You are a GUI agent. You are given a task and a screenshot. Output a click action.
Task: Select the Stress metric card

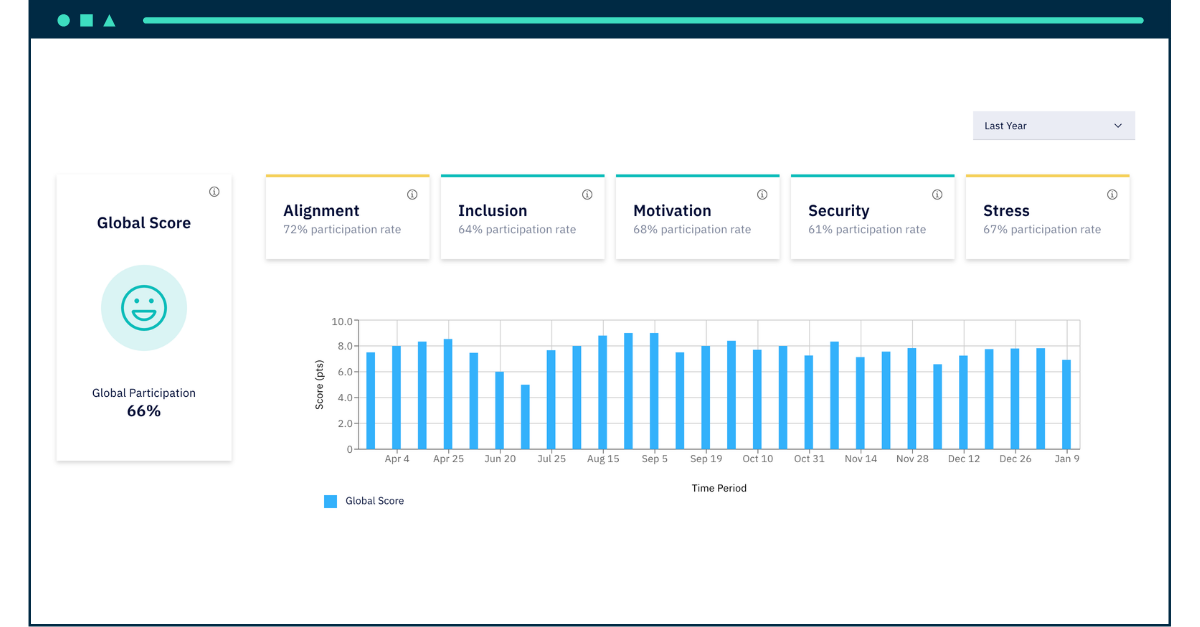(x=1048, y=217)
